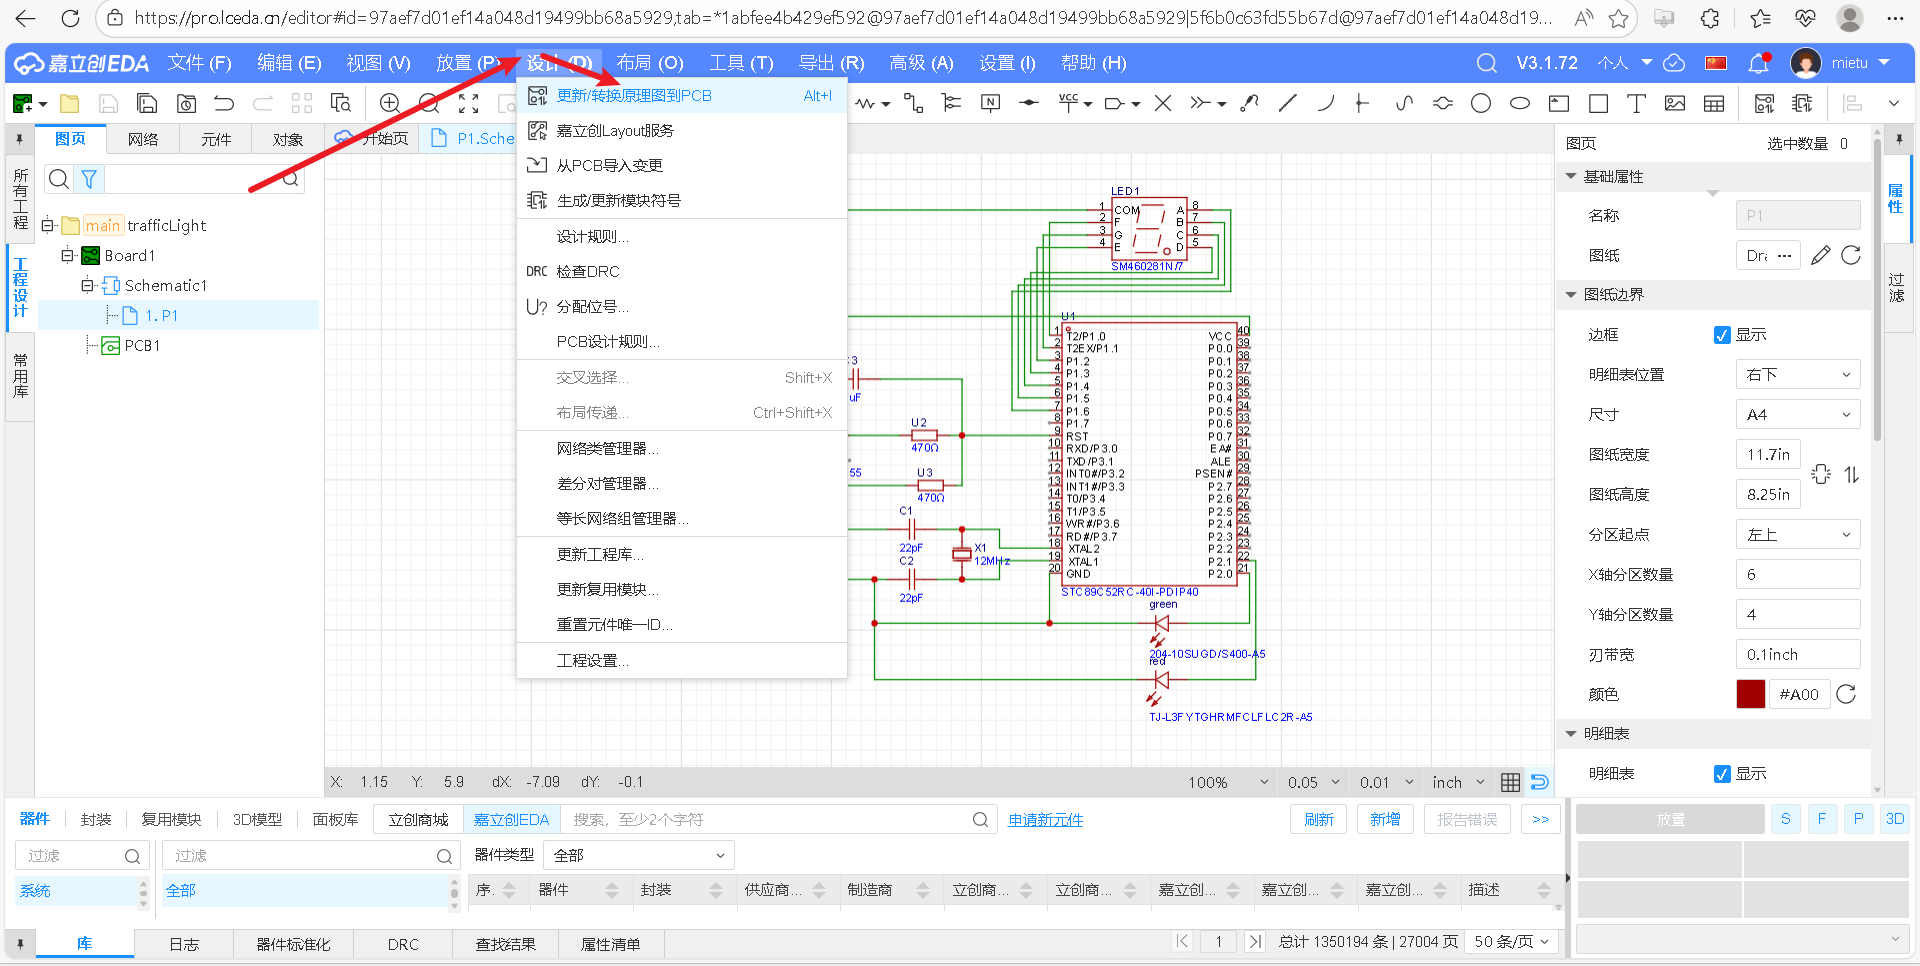Screen dimensions: 1920x966
Task: Click the search icon near version number
Action: [x=1487, y=63]
